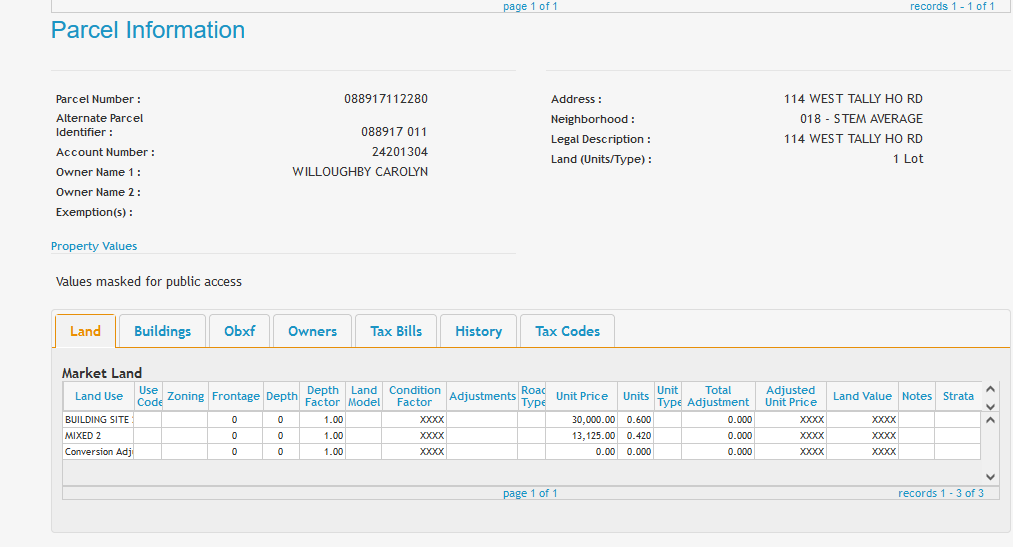This screenshot has width=1013, height=547.
Task: Expand the Property Values section
Action: point(94,246)
